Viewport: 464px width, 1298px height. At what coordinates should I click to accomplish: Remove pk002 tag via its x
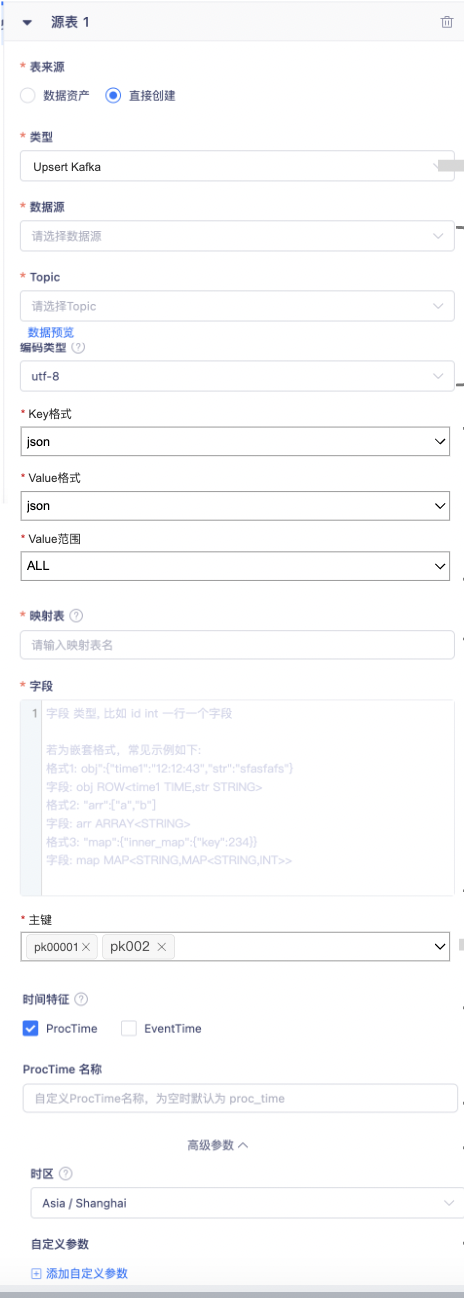pyautogui.click(x=162, y=946)
